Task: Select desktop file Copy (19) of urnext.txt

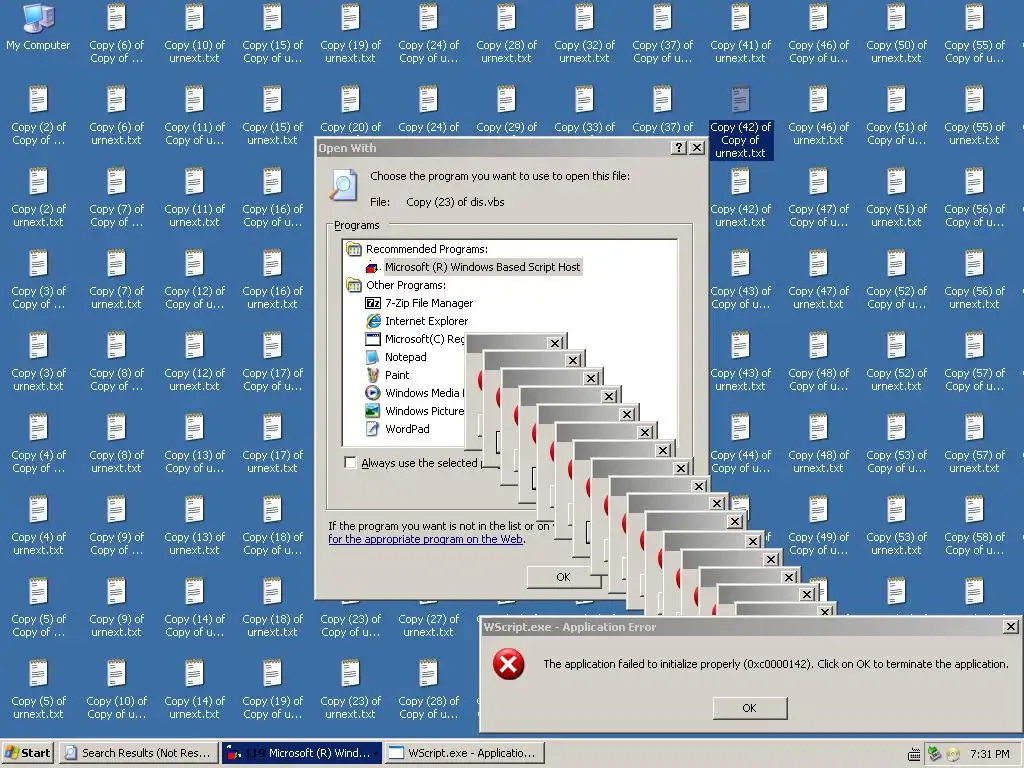Action: point(350,34)
